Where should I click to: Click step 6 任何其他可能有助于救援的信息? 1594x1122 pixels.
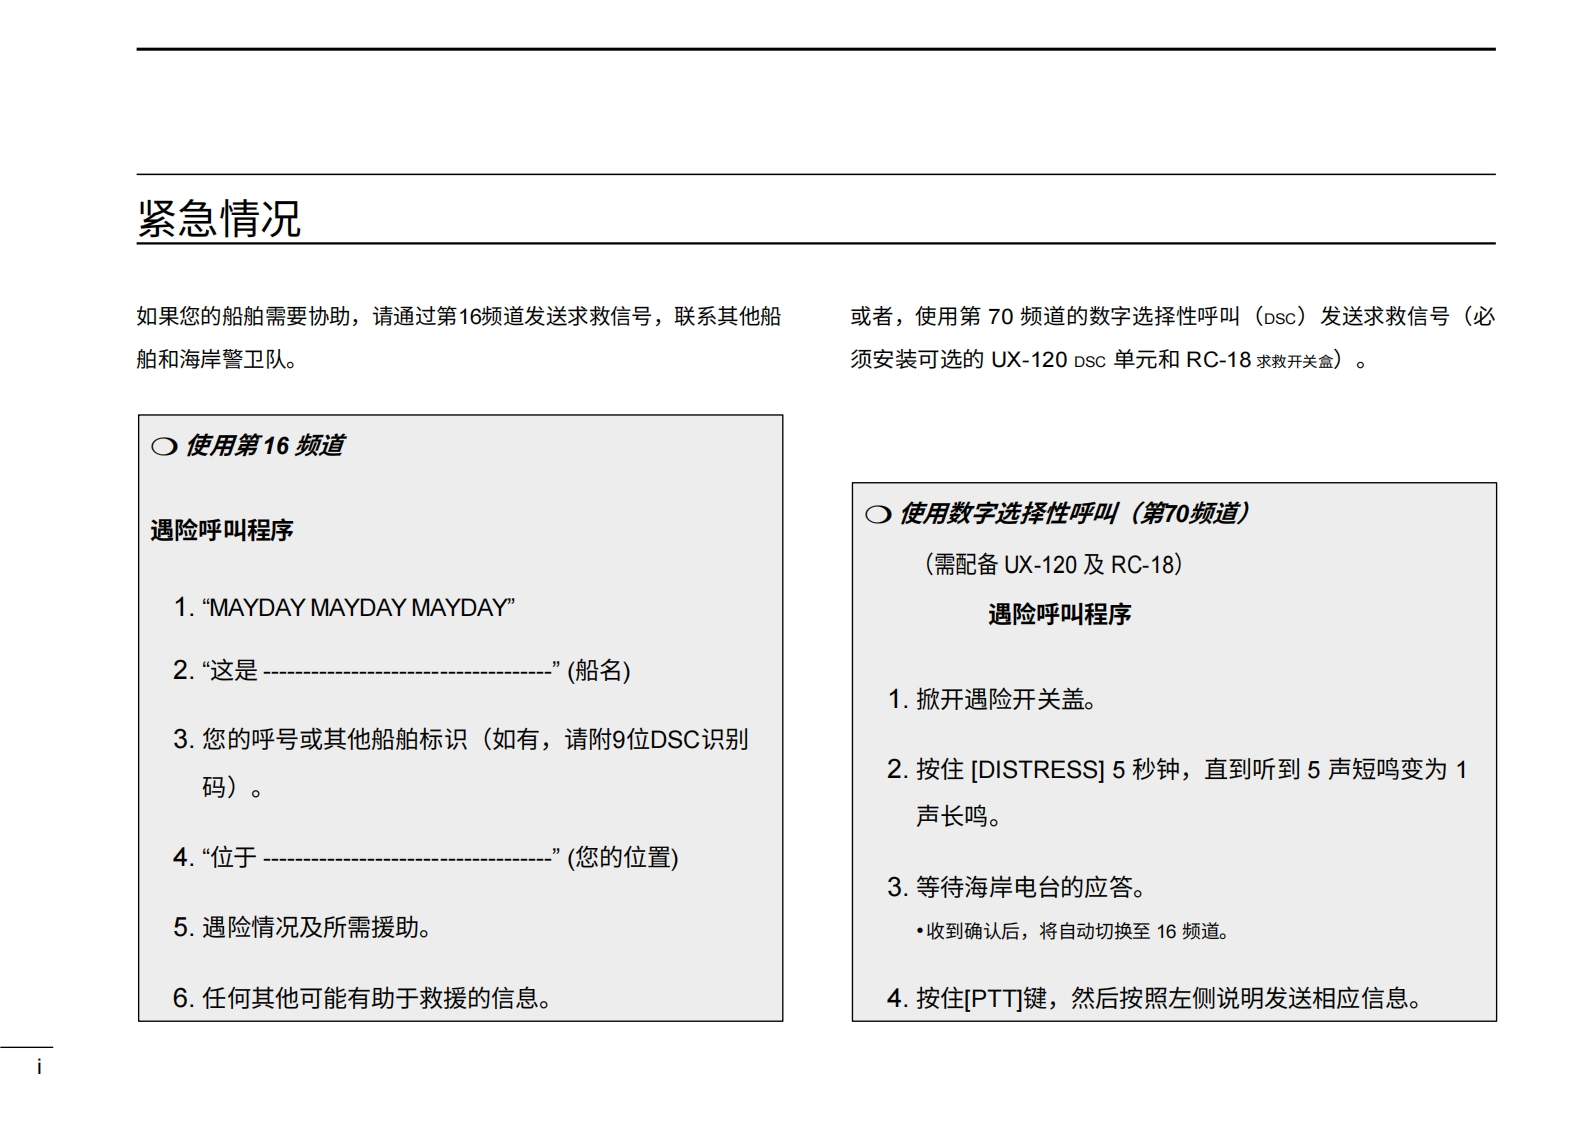(376, 999)
